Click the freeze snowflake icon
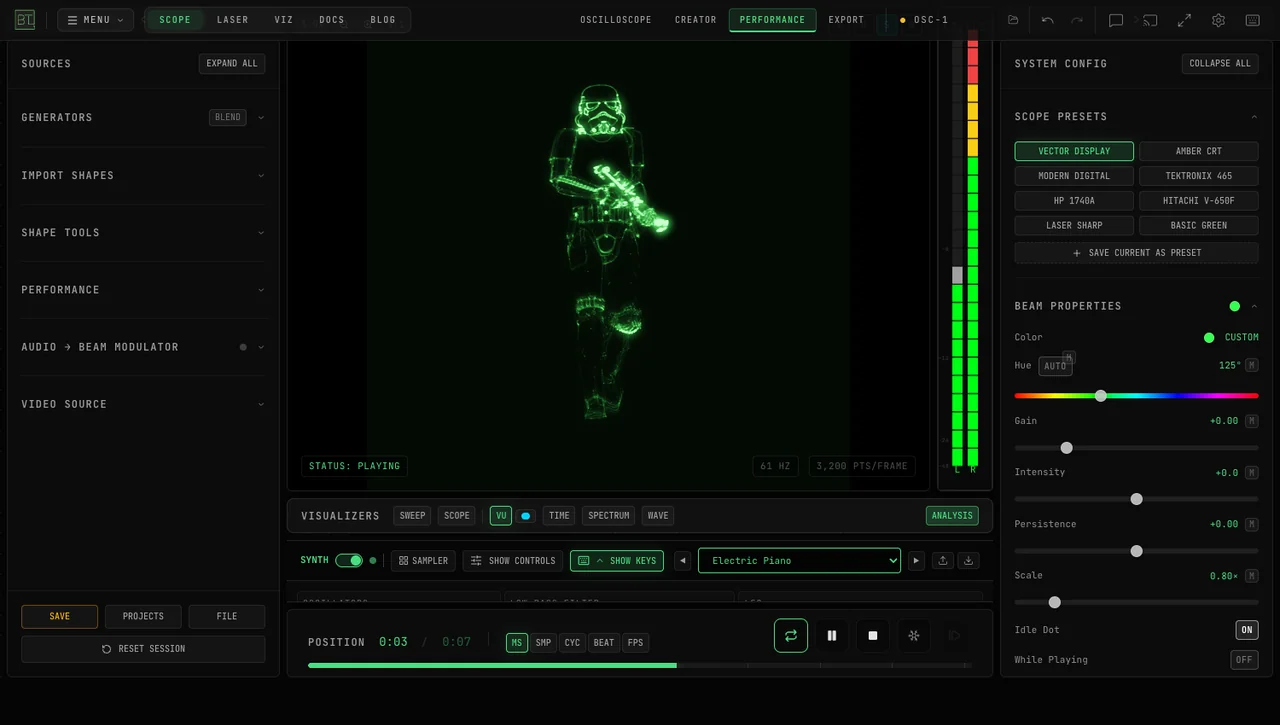1280x725 pixels. point(913,635)
